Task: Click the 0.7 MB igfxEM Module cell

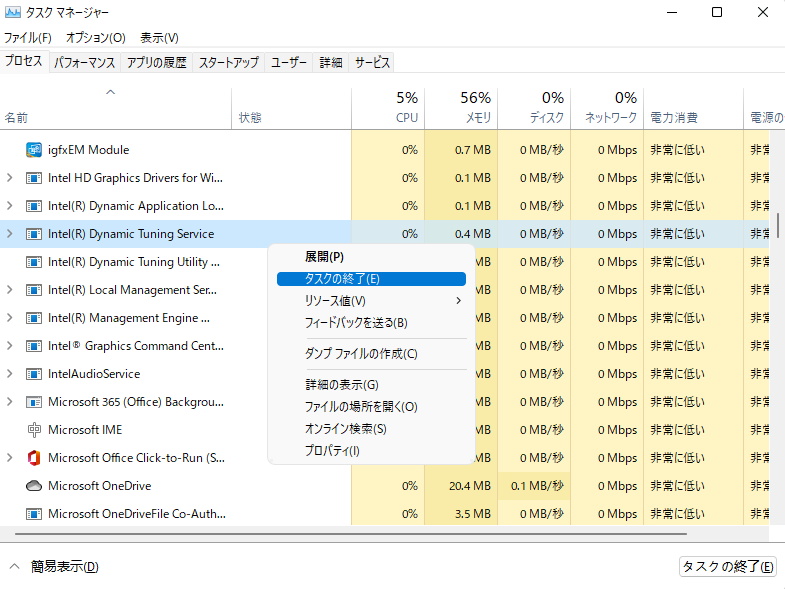Action: 461,150
